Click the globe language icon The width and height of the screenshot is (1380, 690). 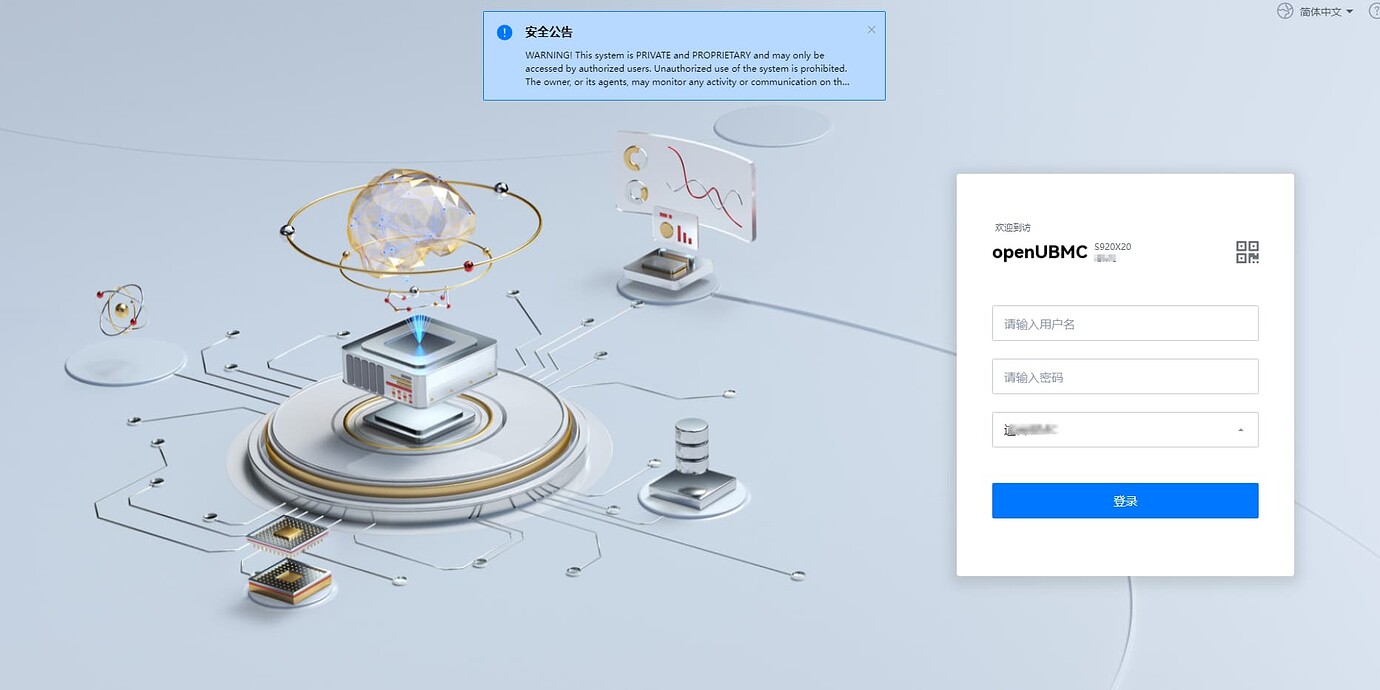coord(1285,11)
